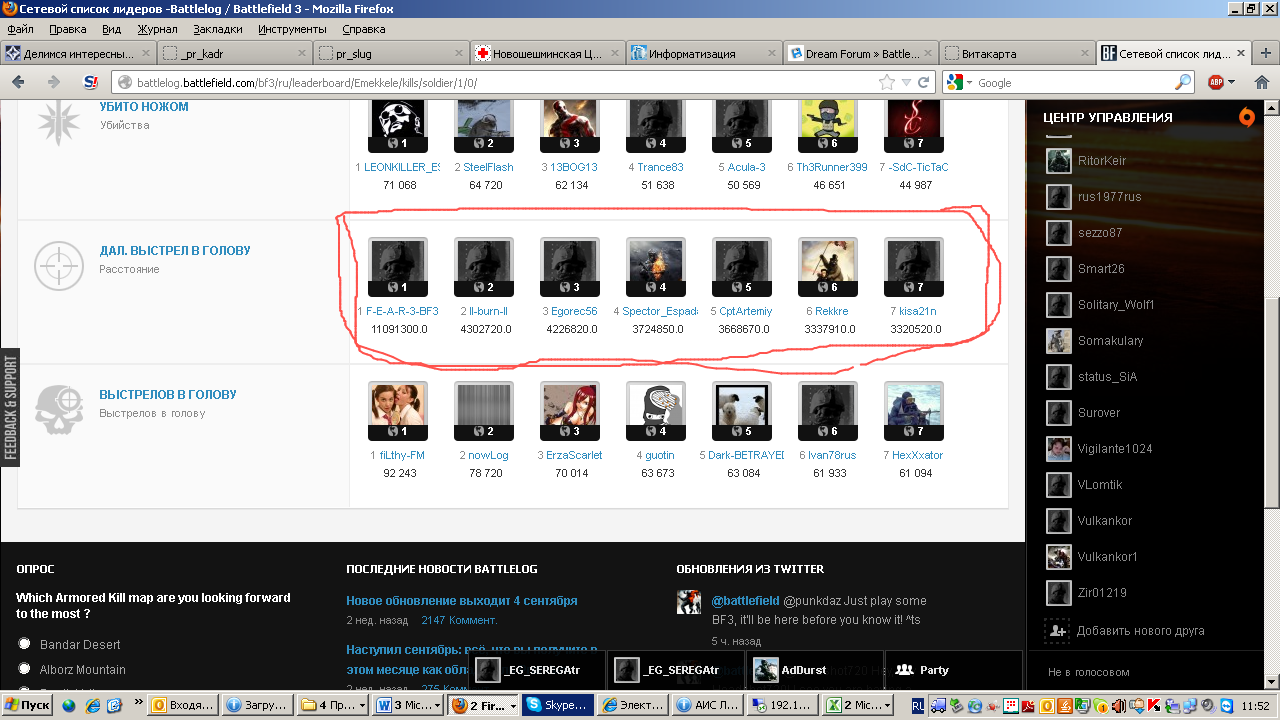This screenshot has height=720, width=1280.
Task: Select the Alborz Mountain poll option
Action: click(25, 669)
